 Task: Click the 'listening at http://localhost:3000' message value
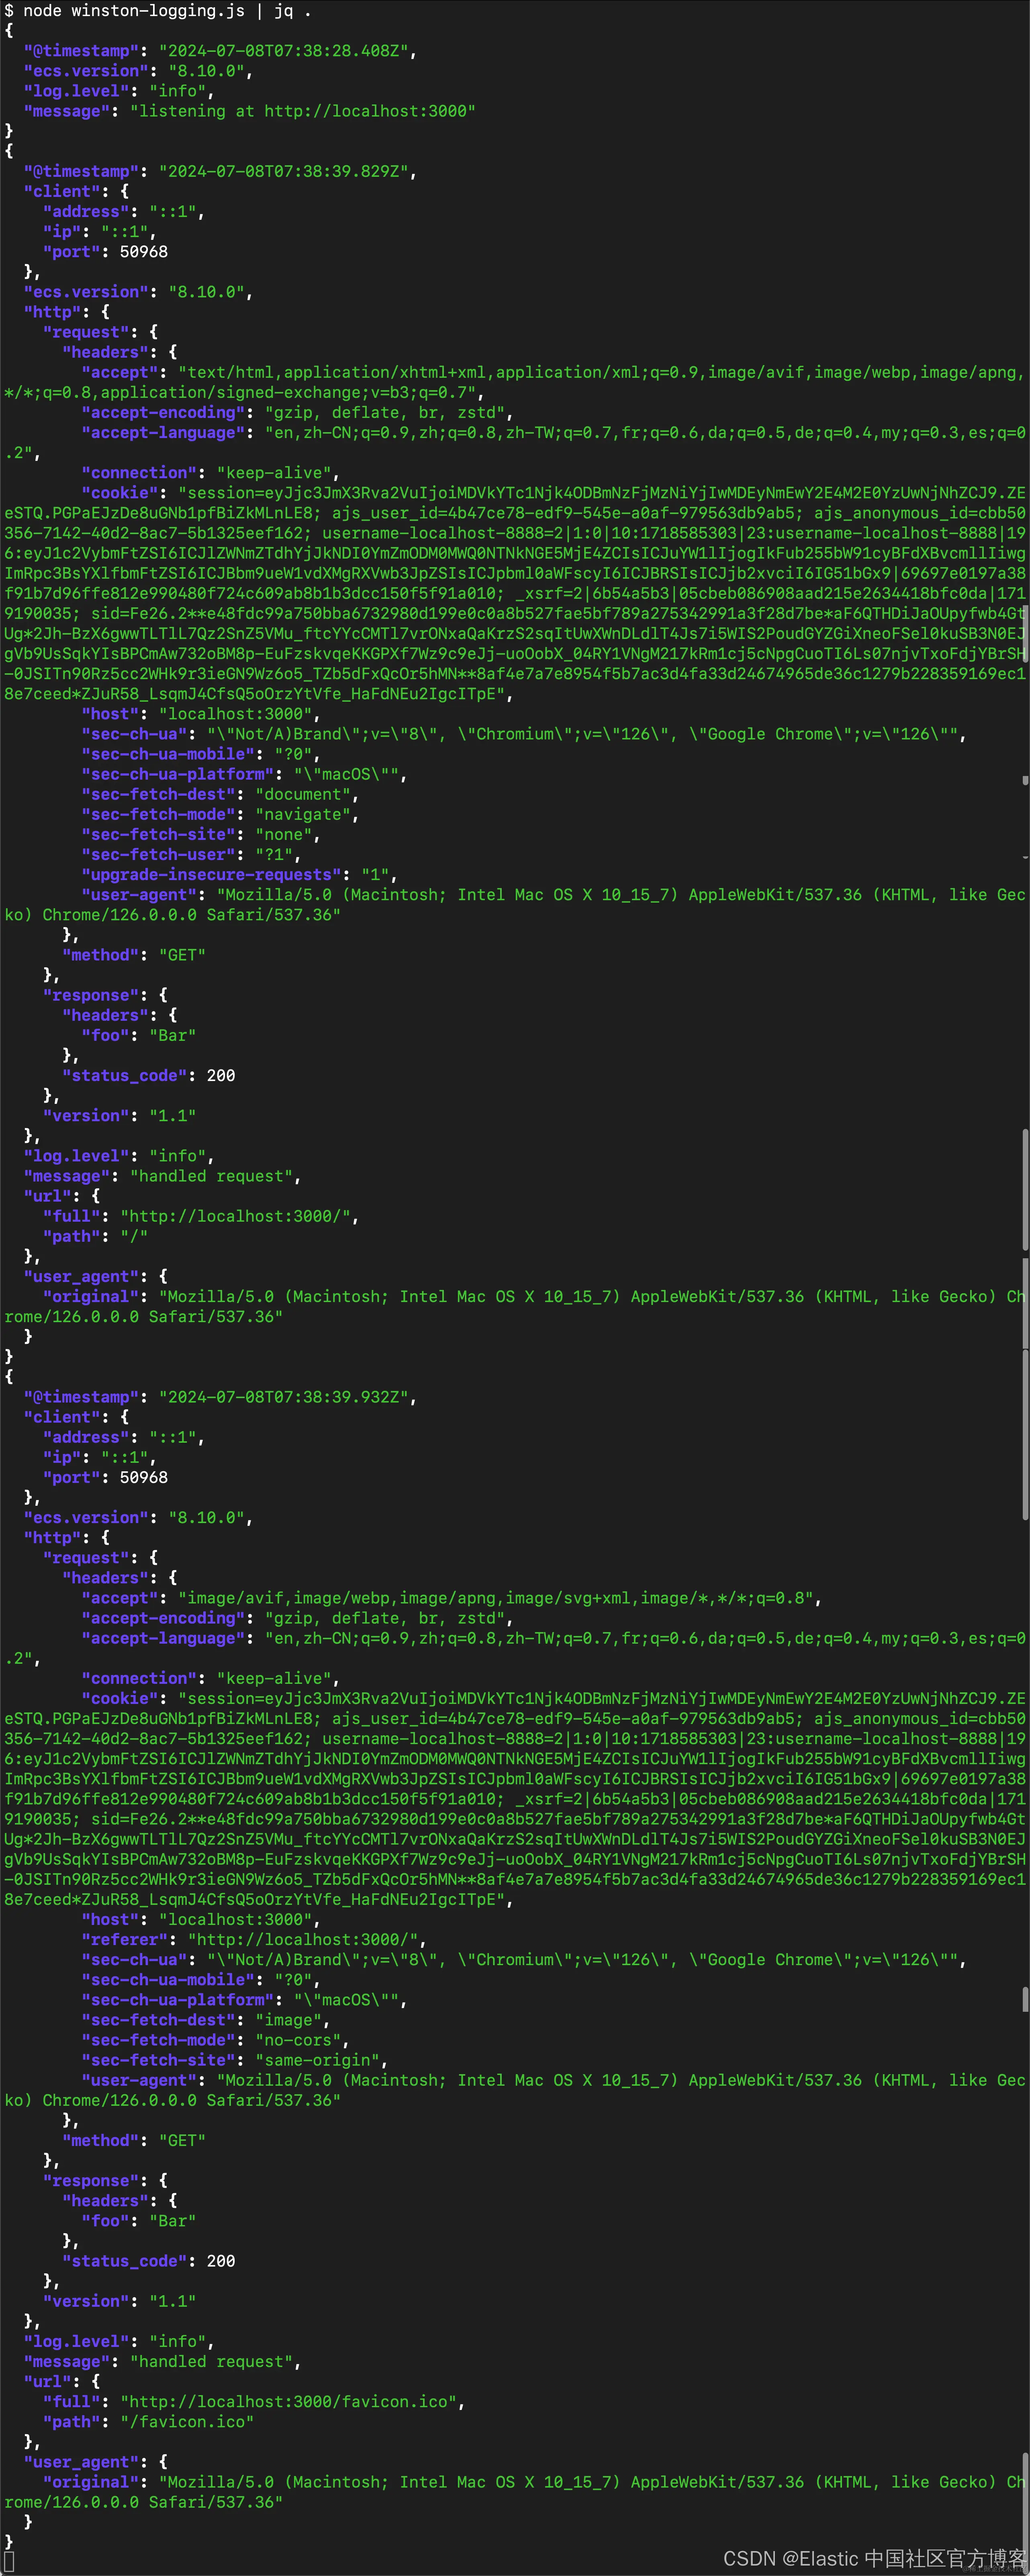(302, 111)
